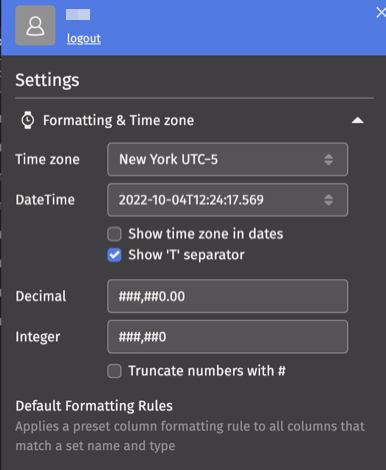Image resolution: width=386 pixels, height=470 pixels.
Task: Enable Show time zone in dates
Action: 114,234
